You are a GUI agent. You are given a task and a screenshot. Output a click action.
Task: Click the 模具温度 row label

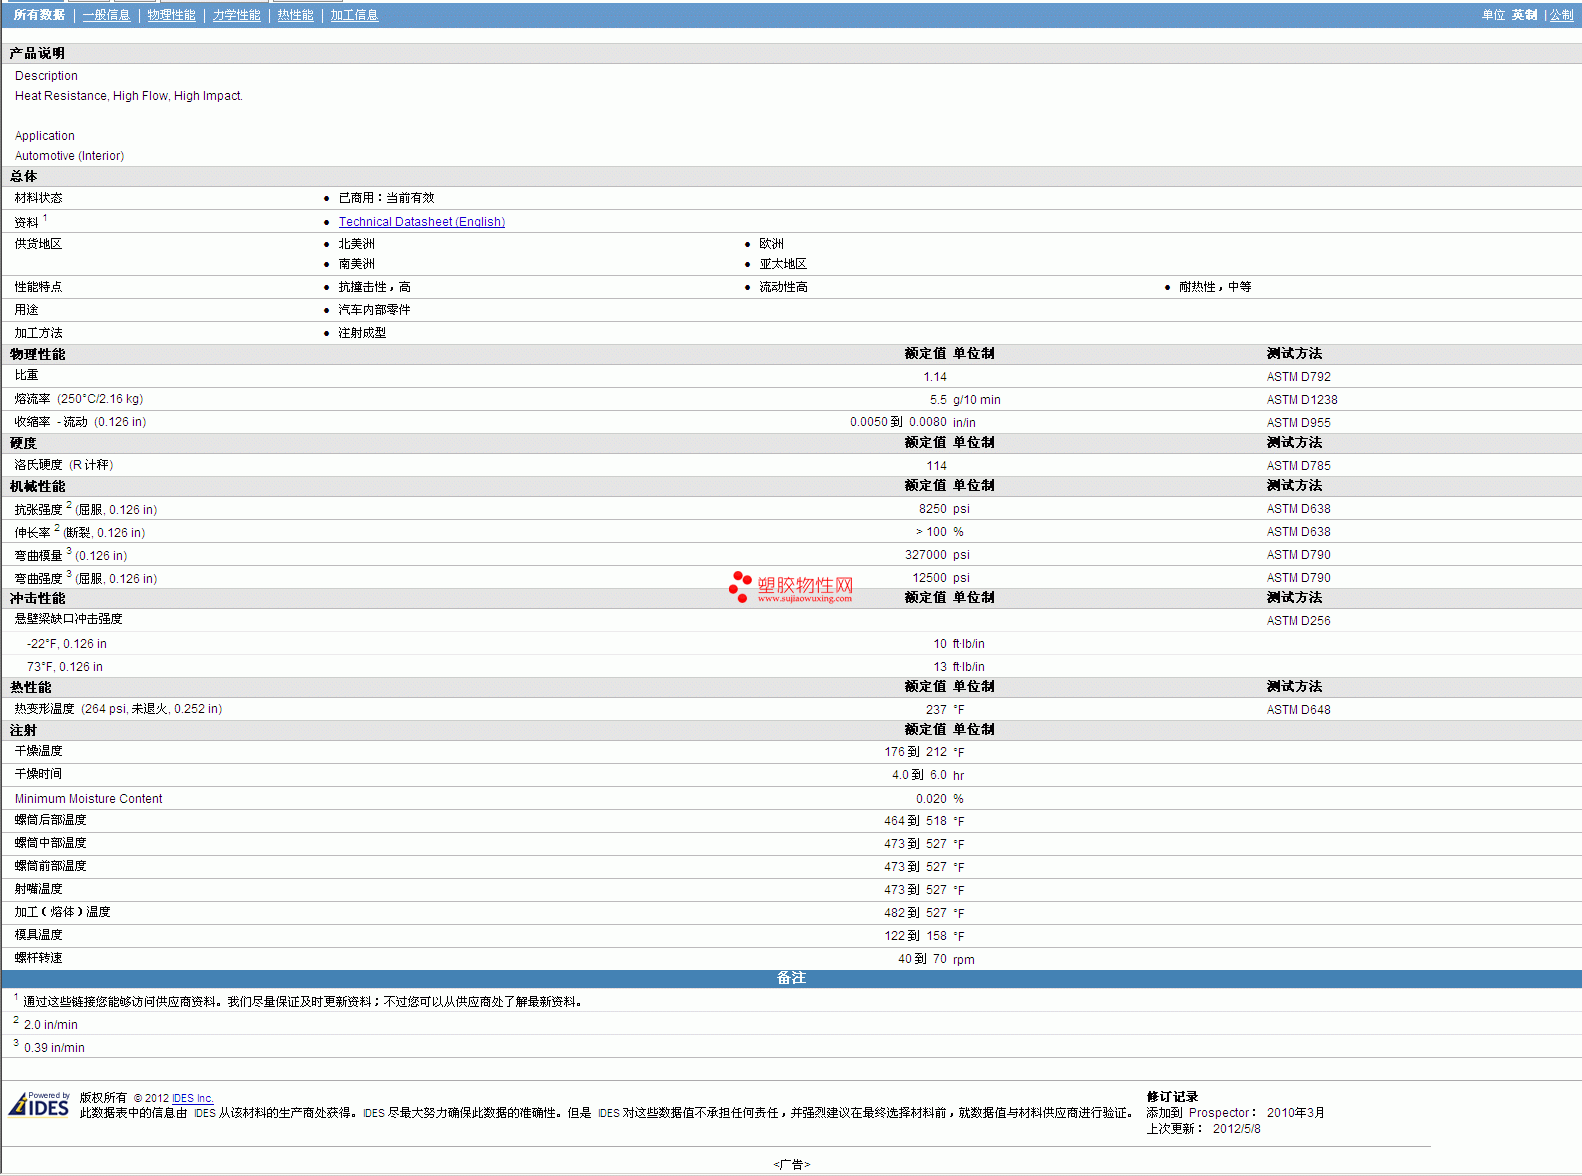pos(38,935)
